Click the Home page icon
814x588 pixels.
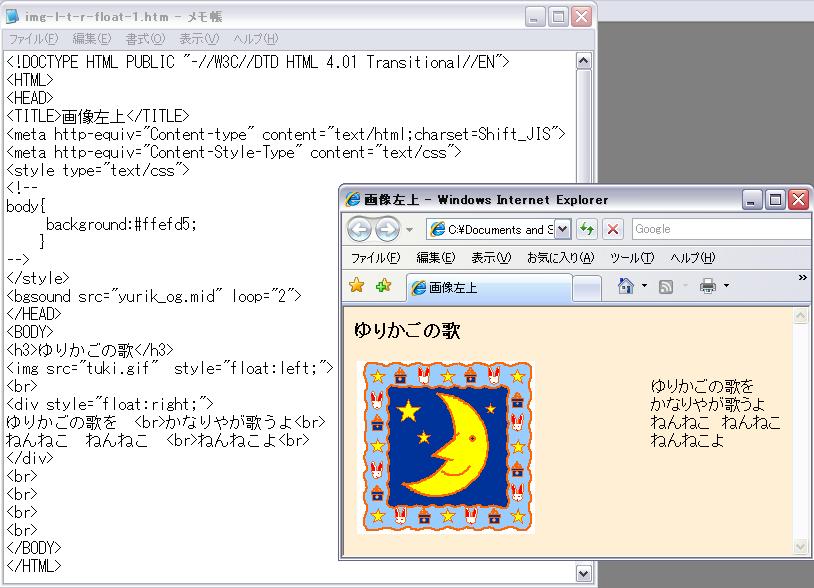(x=626, y=285)
